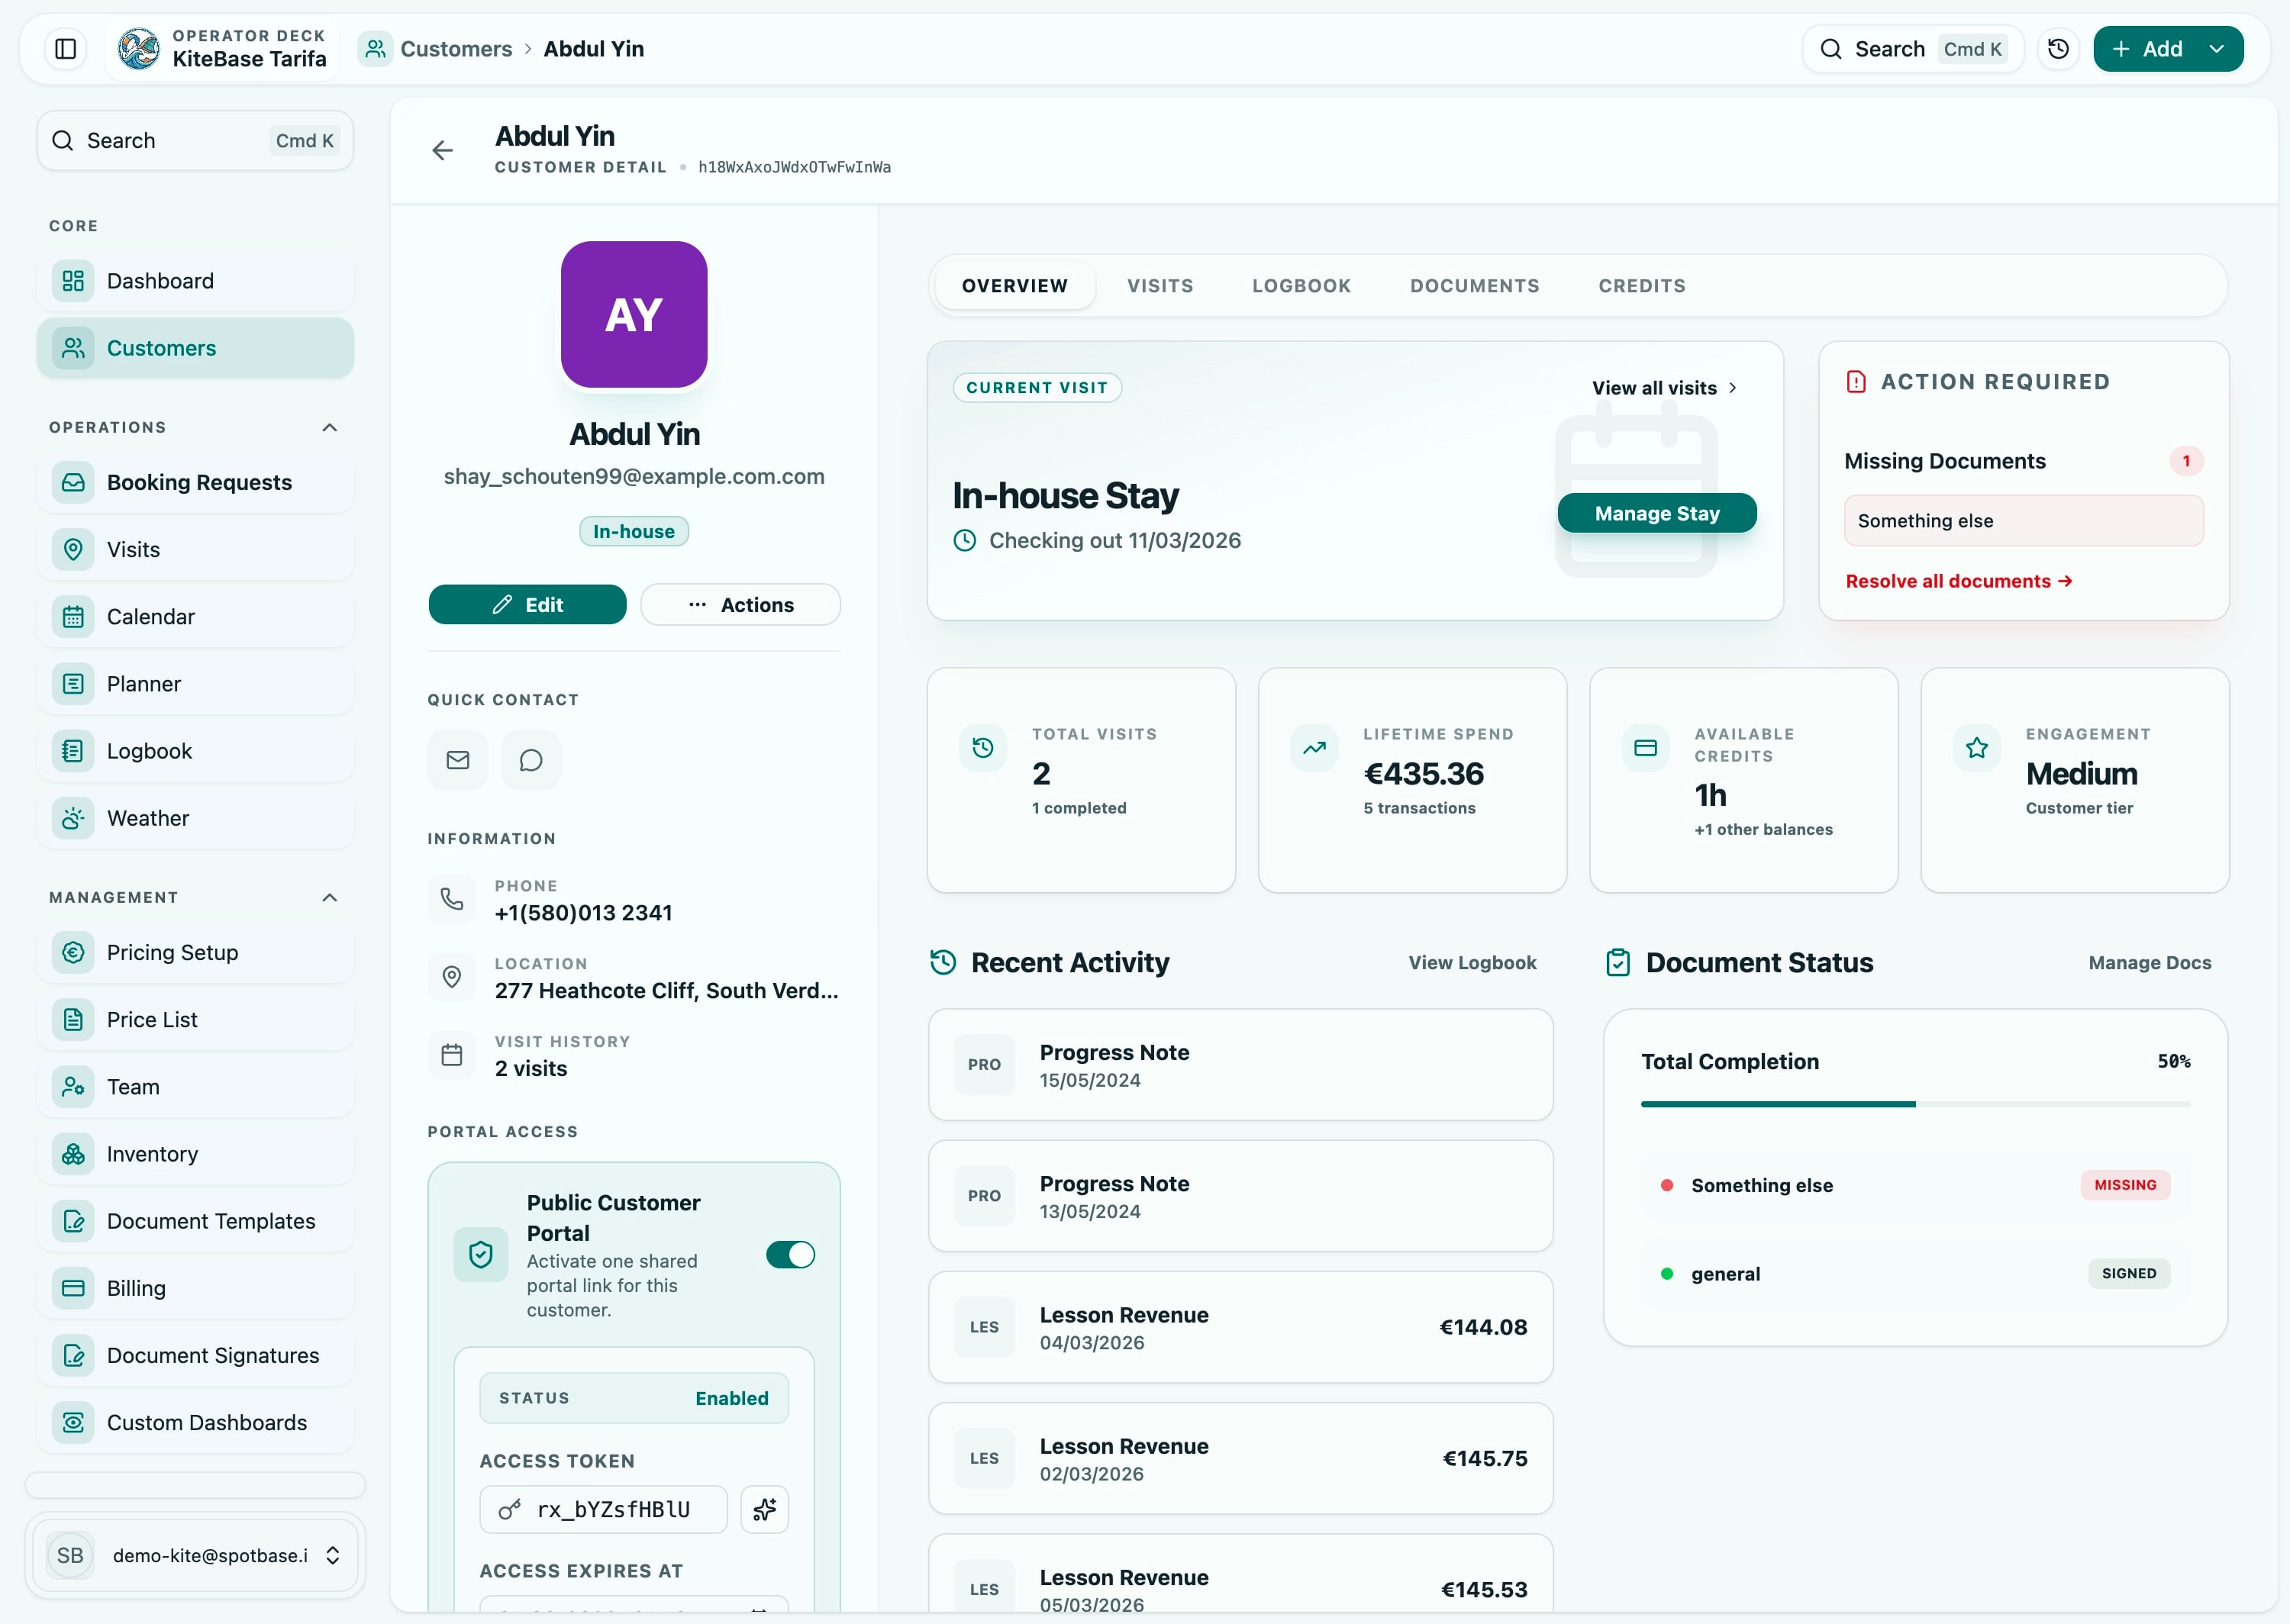The height and width of the screenshot is (1624, 2290).
Task: Click the quick contact email icon
Action: point(457,760)
